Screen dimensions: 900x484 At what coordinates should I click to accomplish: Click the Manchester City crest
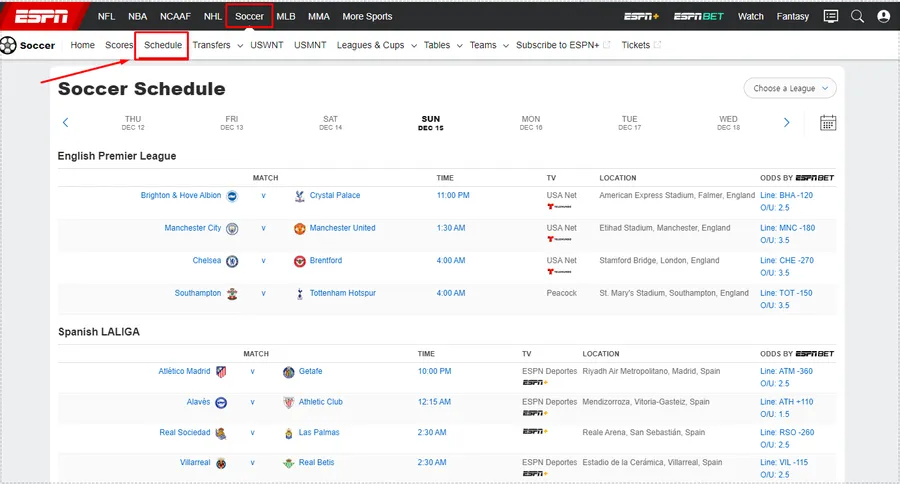click(232, 229)
